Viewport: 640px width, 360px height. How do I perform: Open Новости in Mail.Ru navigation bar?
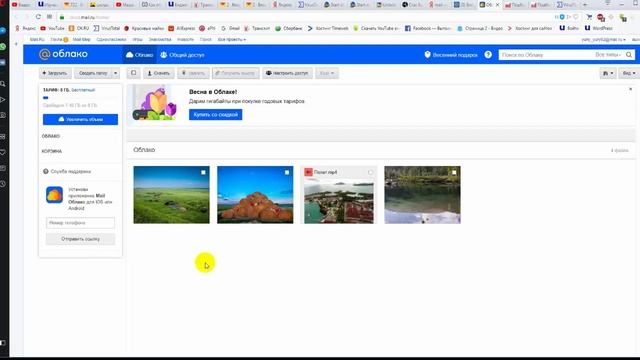(185, 40)
